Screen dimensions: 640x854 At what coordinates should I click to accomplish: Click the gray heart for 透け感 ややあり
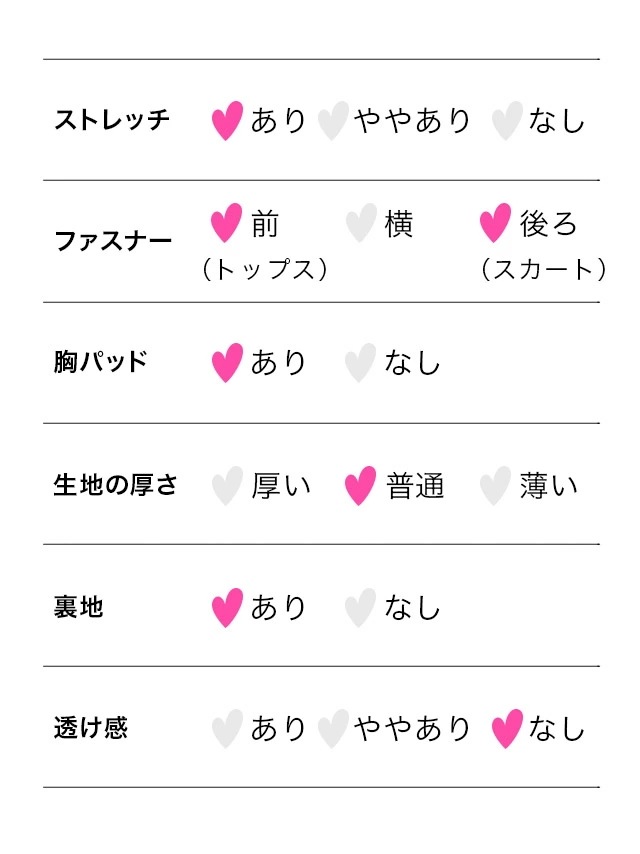[x=333, y=729]
